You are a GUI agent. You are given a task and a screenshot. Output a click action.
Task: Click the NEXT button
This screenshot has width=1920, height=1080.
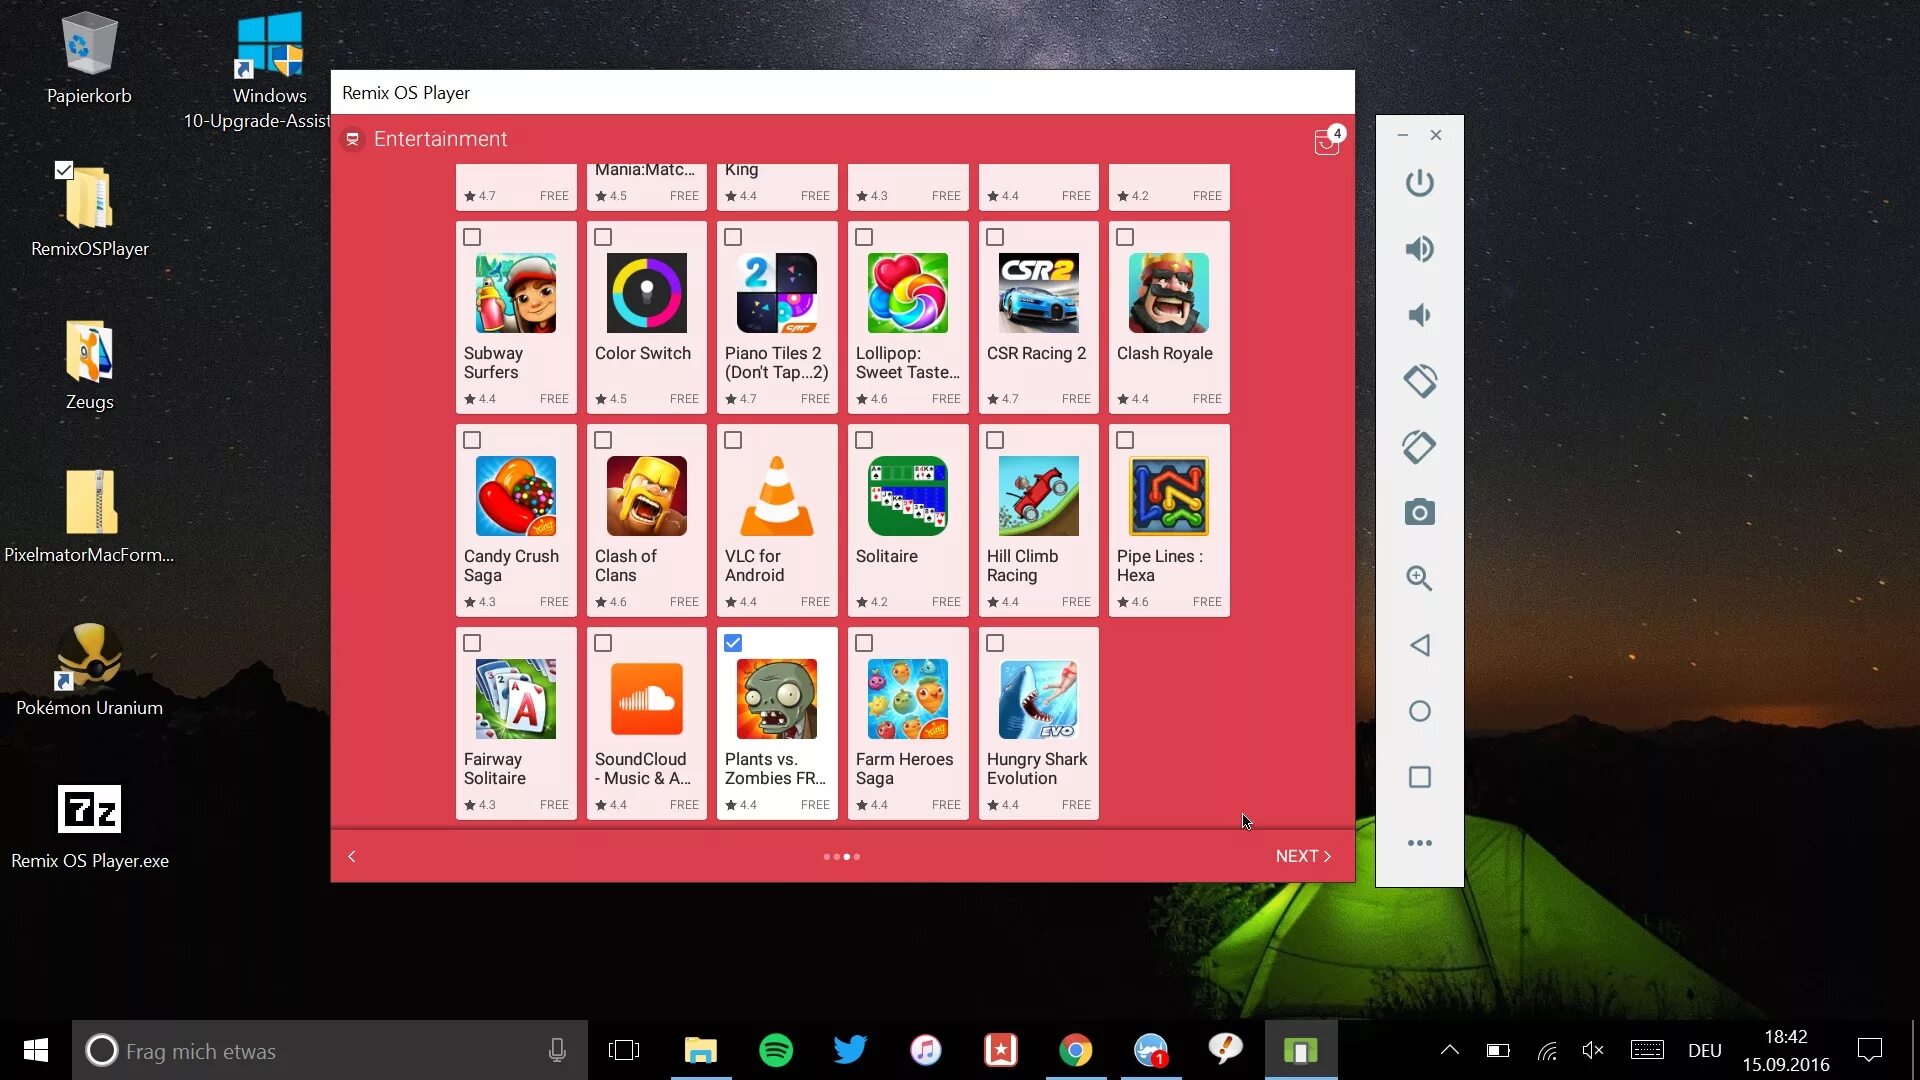pyautogui.click(x=1303, y=856)
